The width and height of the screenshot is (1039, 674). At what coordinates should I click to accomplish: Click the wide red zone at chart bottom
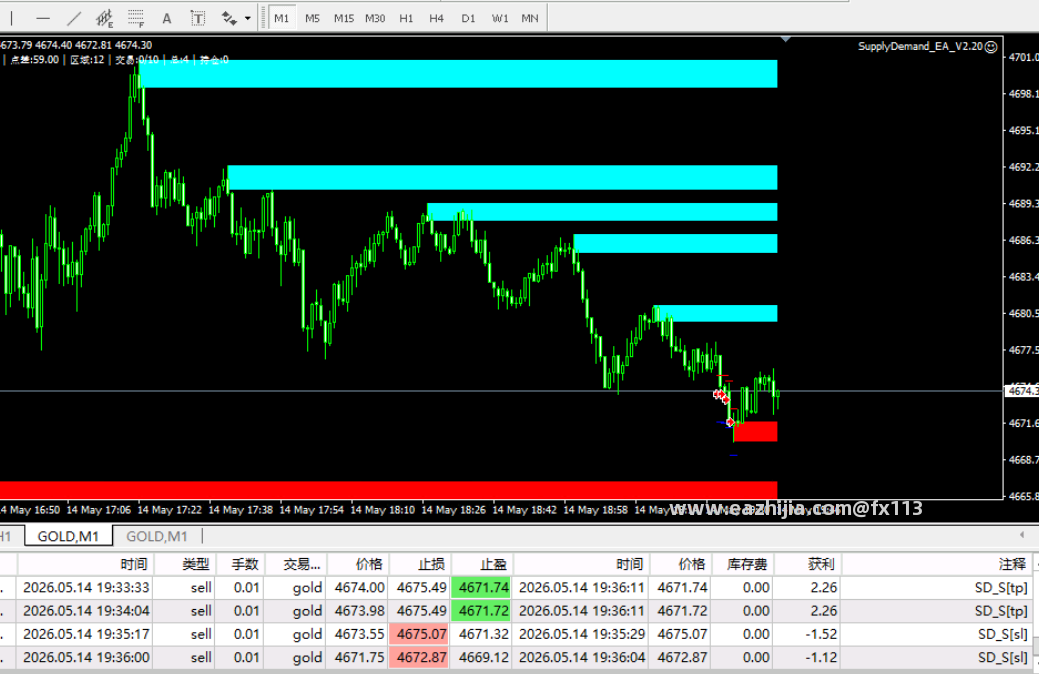pyautogui.click(x=388, y=490)
